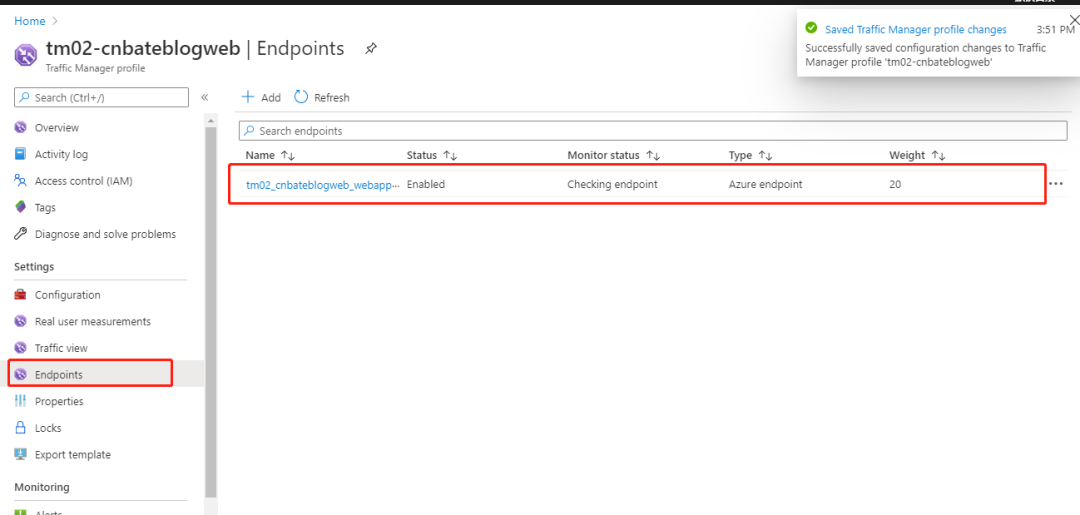Focus the Search endpoints field
Viewport: 1080px width, 515px height.
(x=653, y=131)
